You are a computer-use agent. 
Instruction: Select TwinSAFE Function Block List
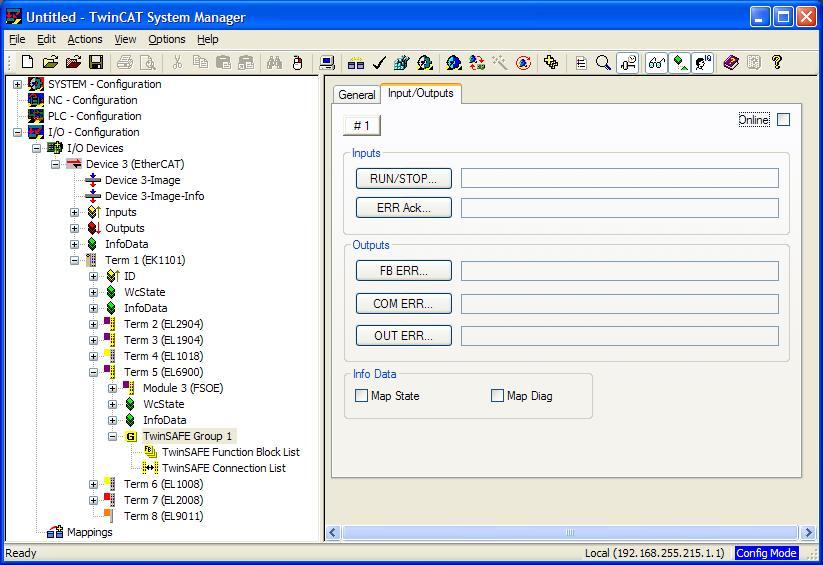pos(231,452)
